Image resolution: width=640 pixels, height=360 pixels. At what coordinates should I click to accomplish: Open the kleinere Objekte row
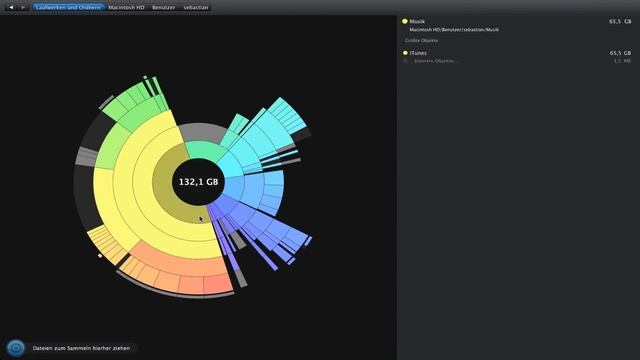(517, 61)
